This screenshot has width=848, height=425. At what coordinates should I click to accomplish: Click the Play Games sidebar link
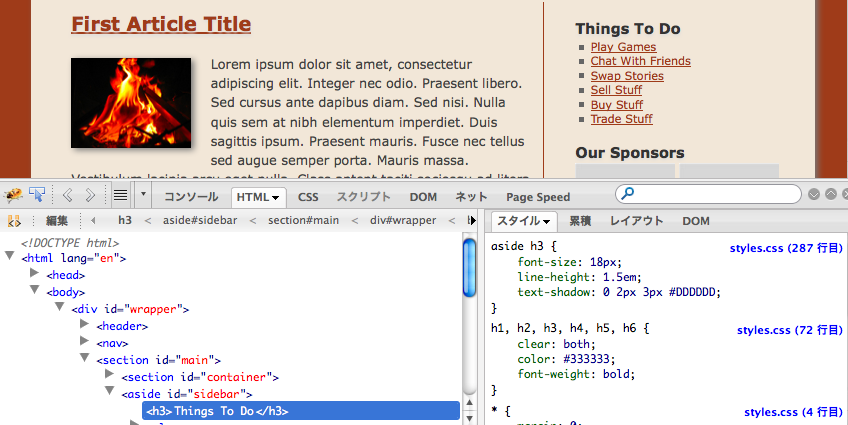[x=623, y=47]
